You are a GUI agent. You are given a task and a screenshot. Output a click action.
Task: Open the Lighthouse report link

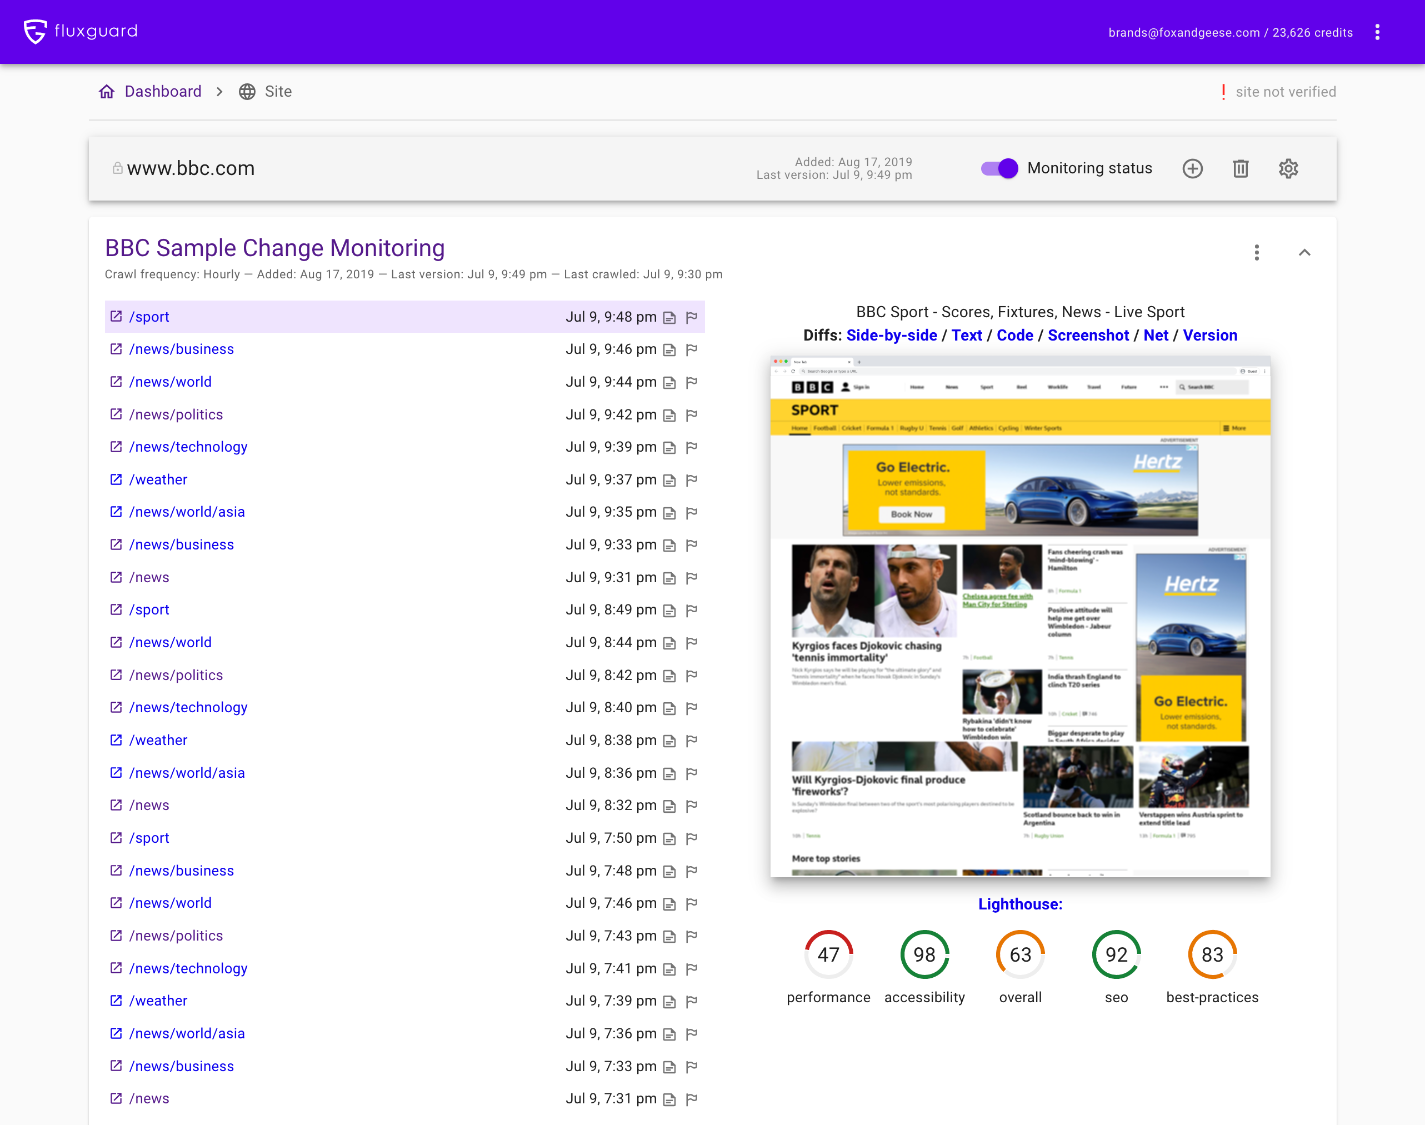(1020, 904)
